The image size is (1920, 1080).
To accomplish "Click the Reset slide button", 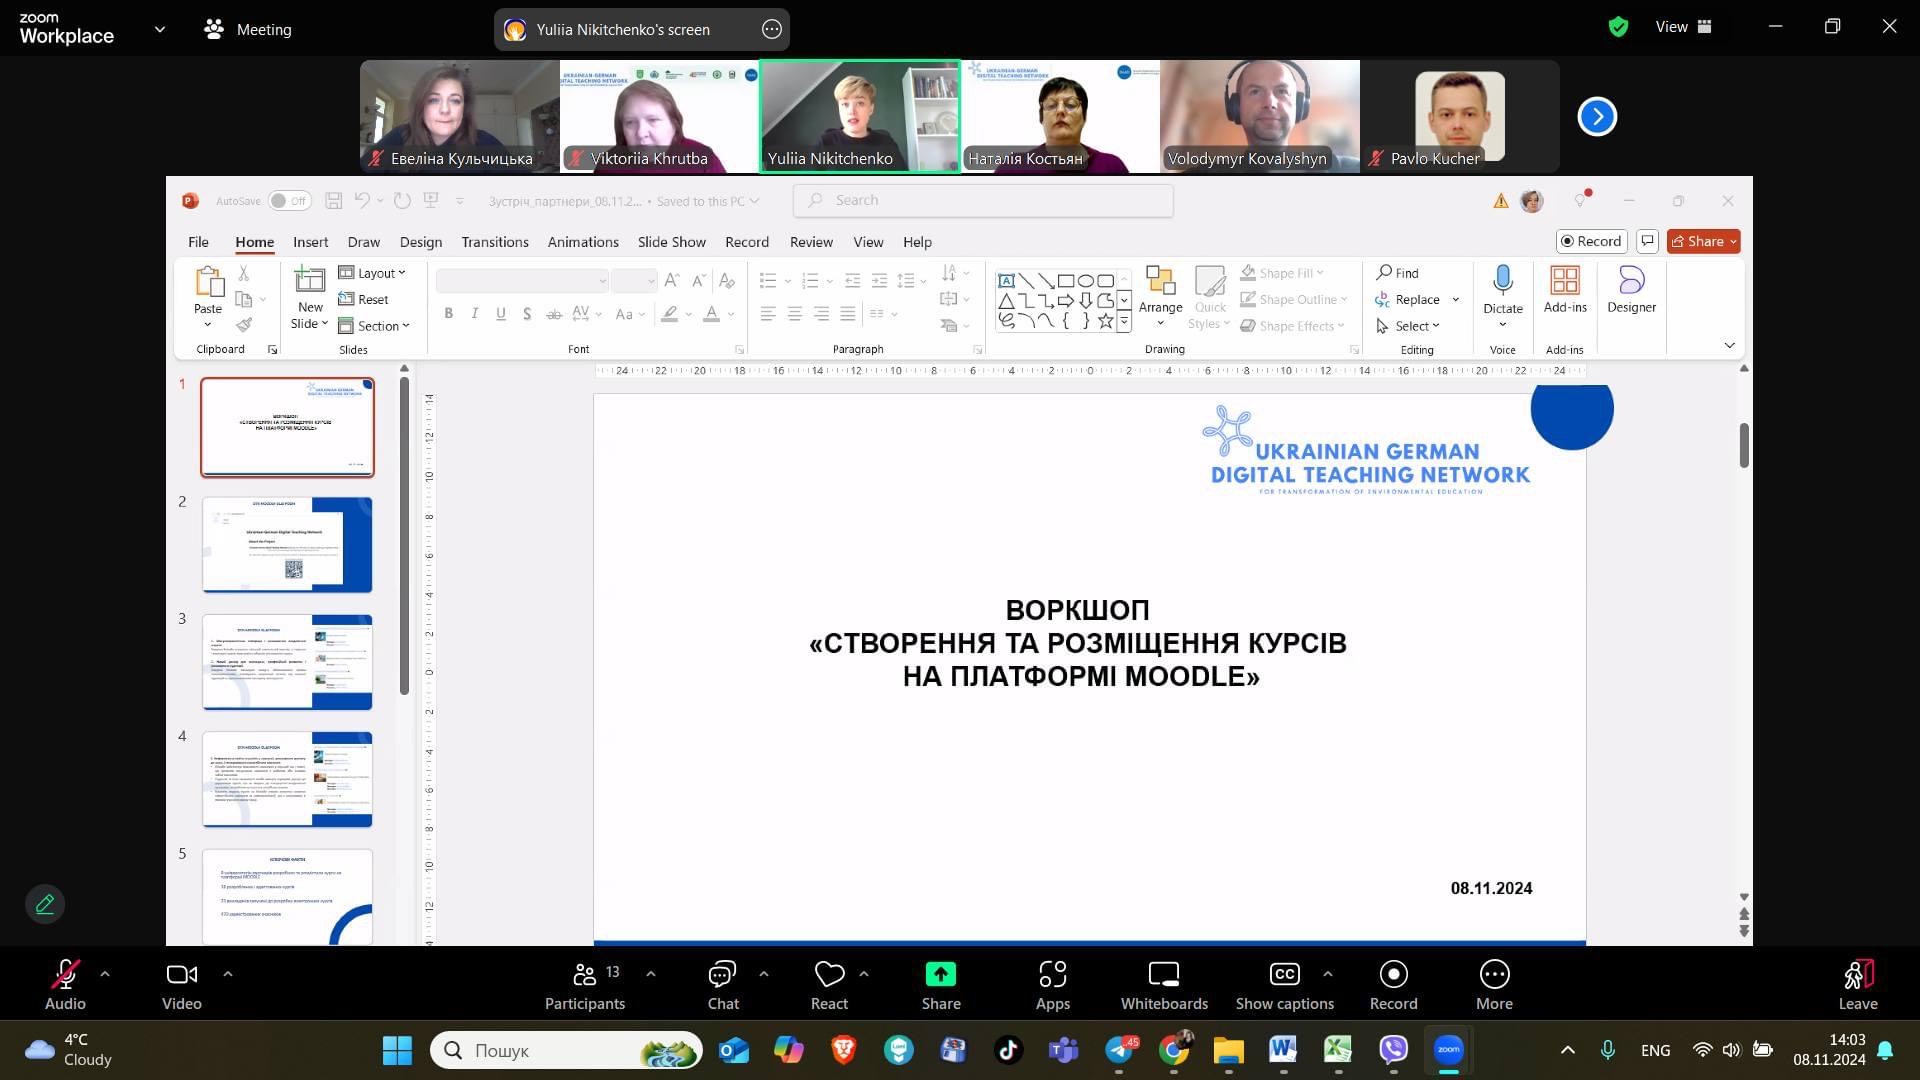I will pyautogui.click(x=363, y=299).
